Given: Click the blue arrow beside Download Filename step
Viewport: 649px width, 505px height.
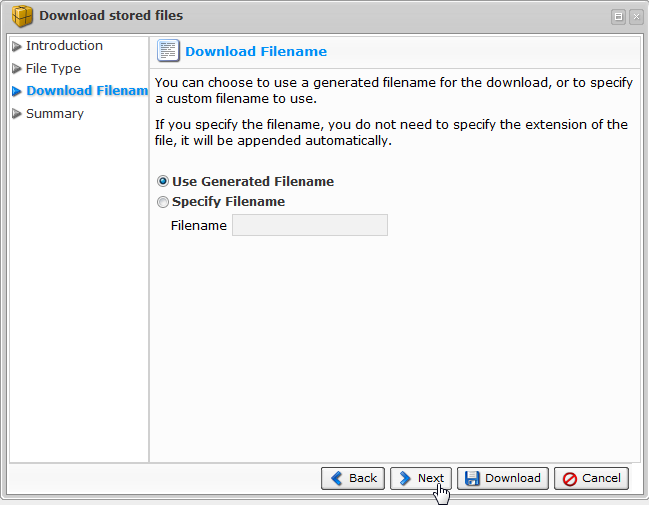Looking at the screenshot, I should click(x=17, y=91).
